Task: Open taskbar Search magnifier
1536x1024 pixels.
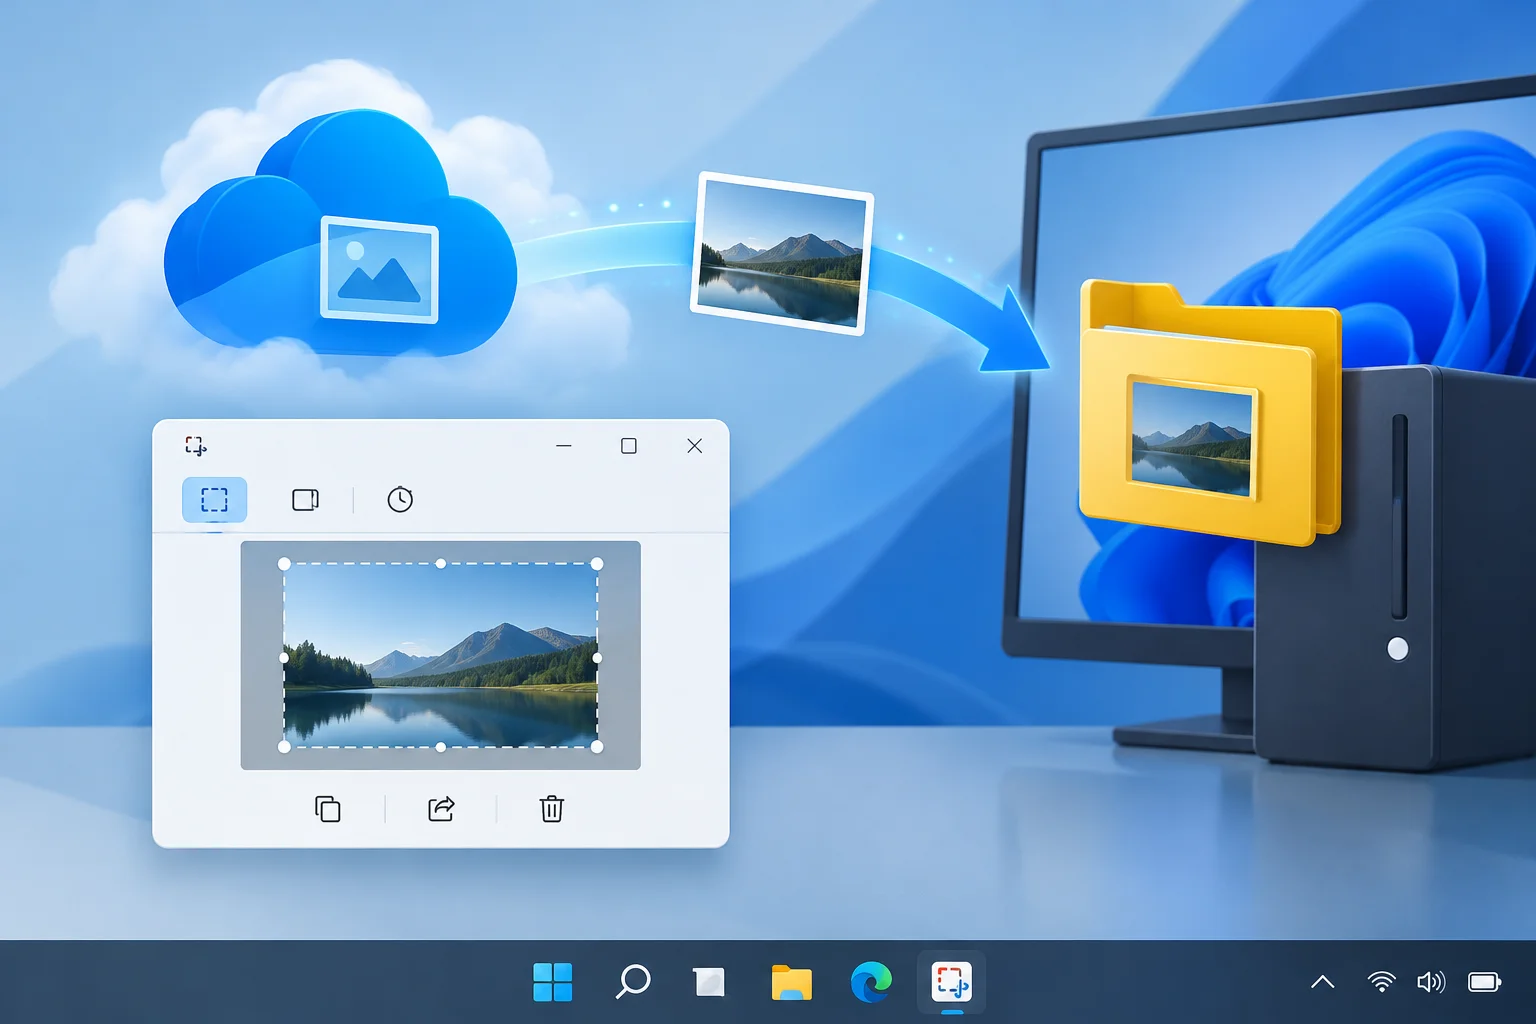Action: (632, 982)
